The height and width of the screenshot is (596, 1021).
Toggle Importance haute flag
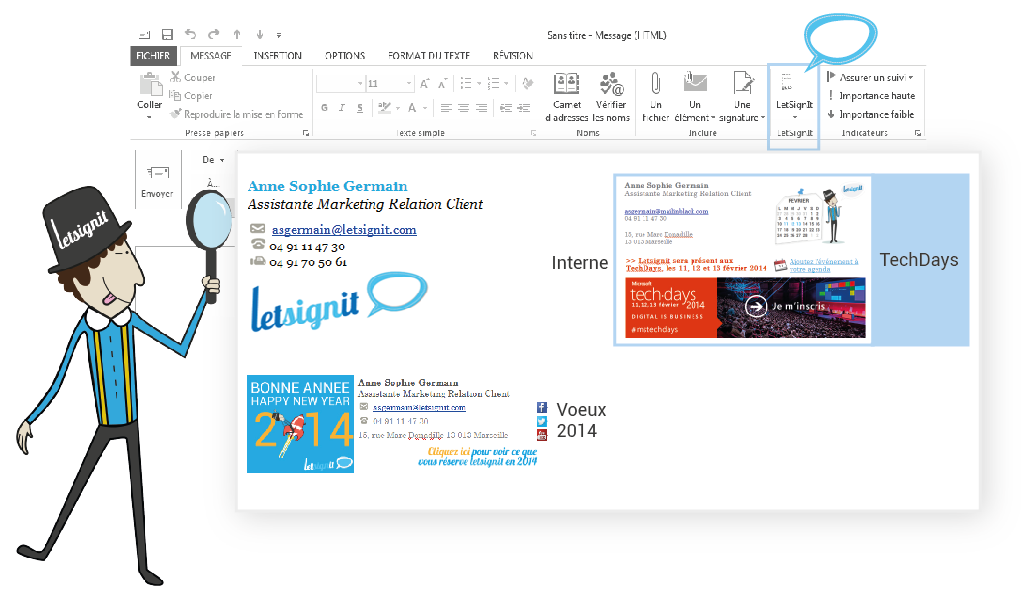(x=870, y=96)
